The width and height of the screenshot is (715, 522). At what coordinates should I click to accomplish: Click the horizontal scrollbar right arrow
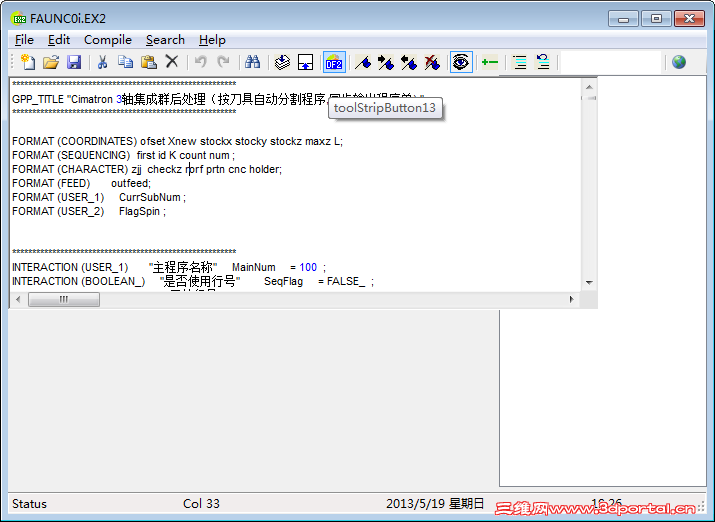pyautogui.click(x=571, y=300)
